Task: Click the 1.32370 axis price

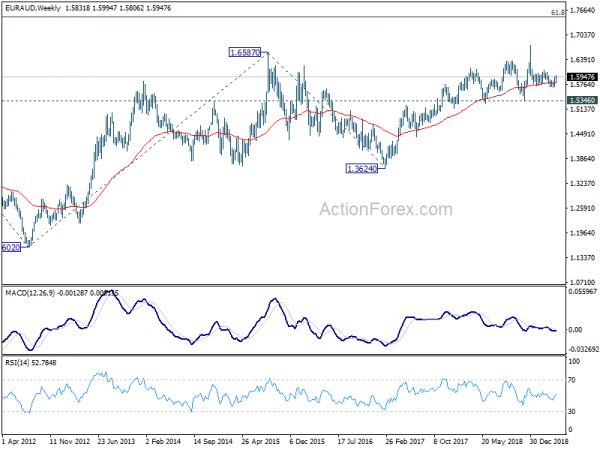Action: (x=583, y=184)
